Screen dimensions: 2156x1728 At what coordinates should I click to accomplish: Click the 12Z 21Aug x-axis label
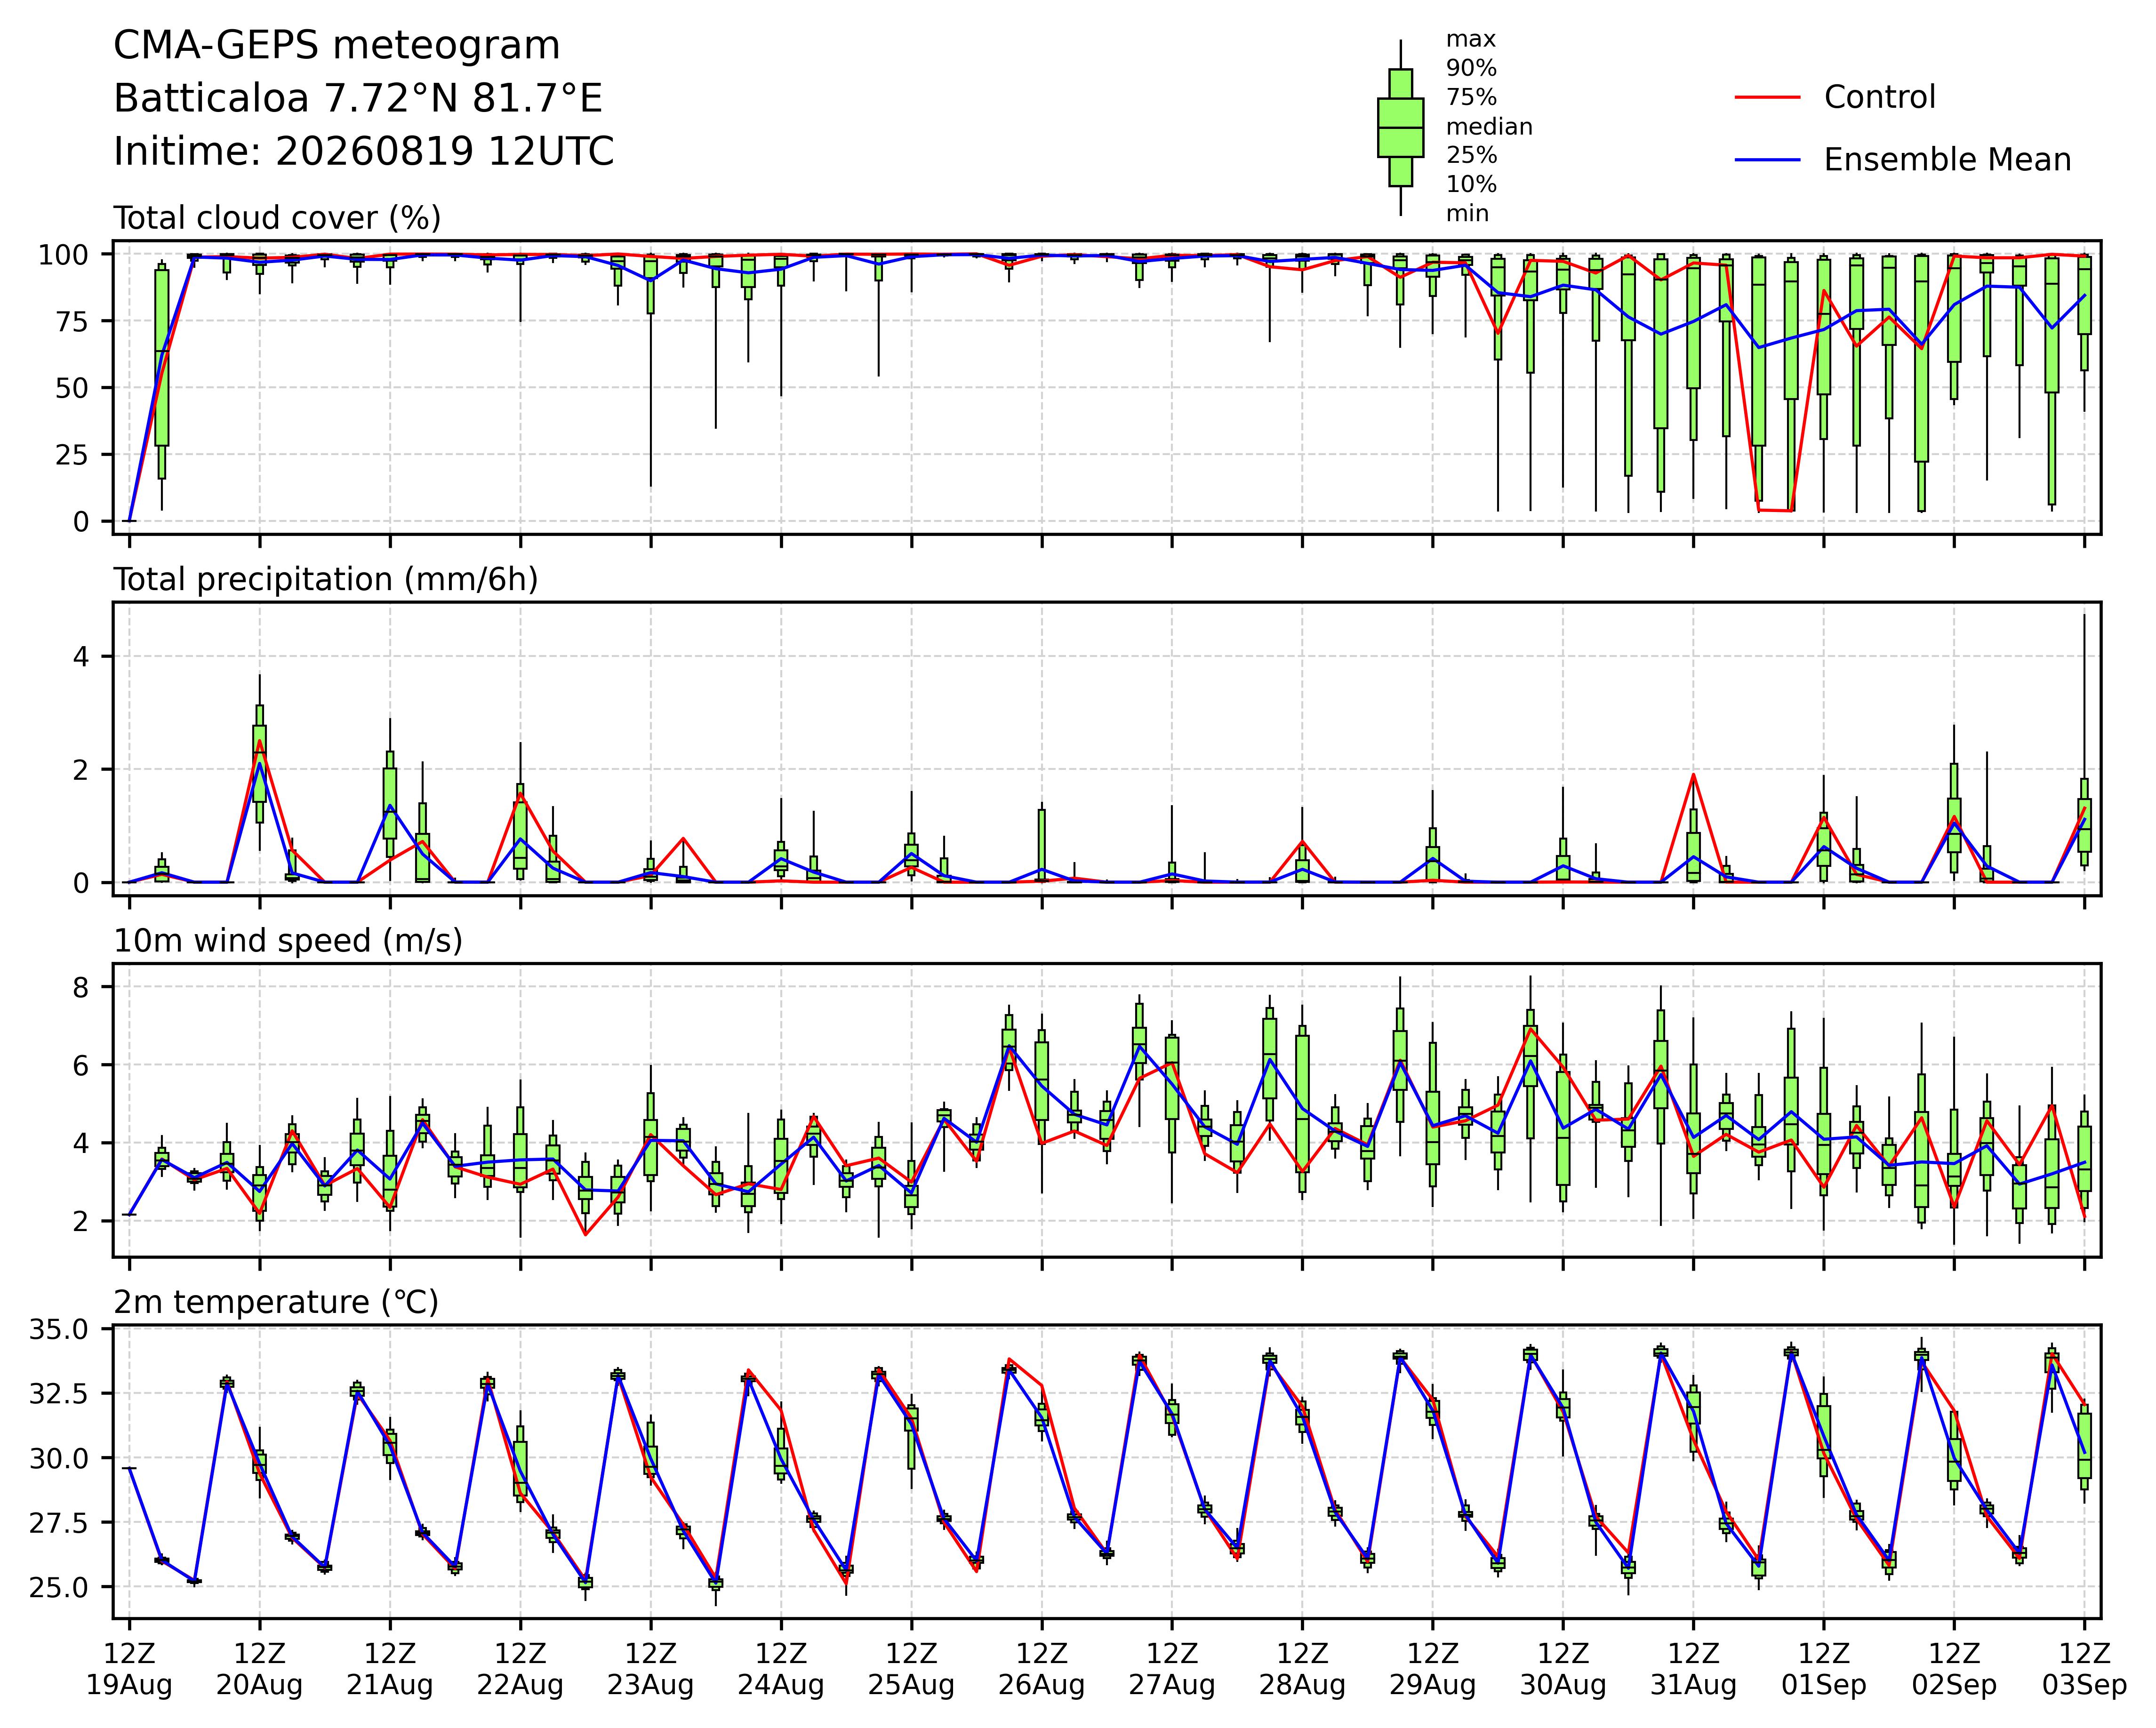[x=390, y=1669]
